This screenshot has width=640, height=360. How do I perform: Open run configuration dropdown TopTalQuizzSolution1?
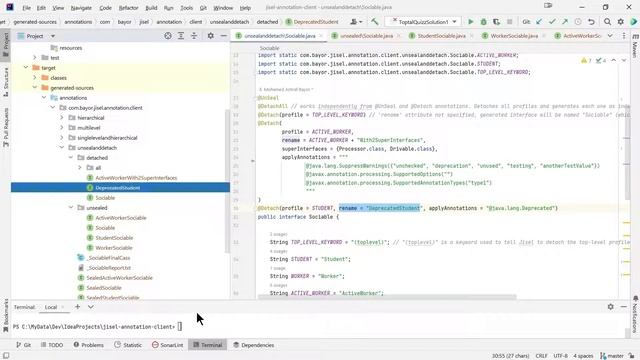pyautogui.click(x=423, y=22)
